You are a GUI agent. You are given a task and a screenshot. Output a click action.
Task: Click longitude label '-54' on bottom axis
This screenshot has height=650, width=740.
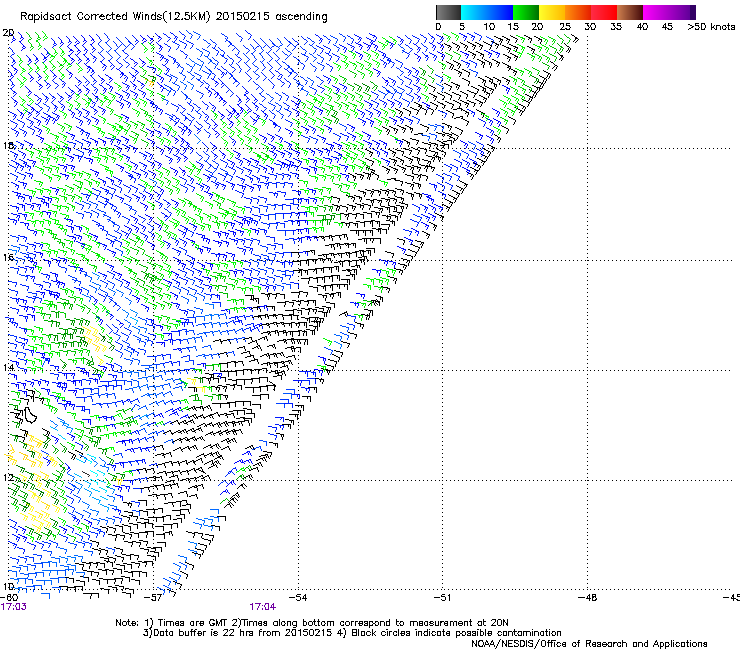click(298, 598)
